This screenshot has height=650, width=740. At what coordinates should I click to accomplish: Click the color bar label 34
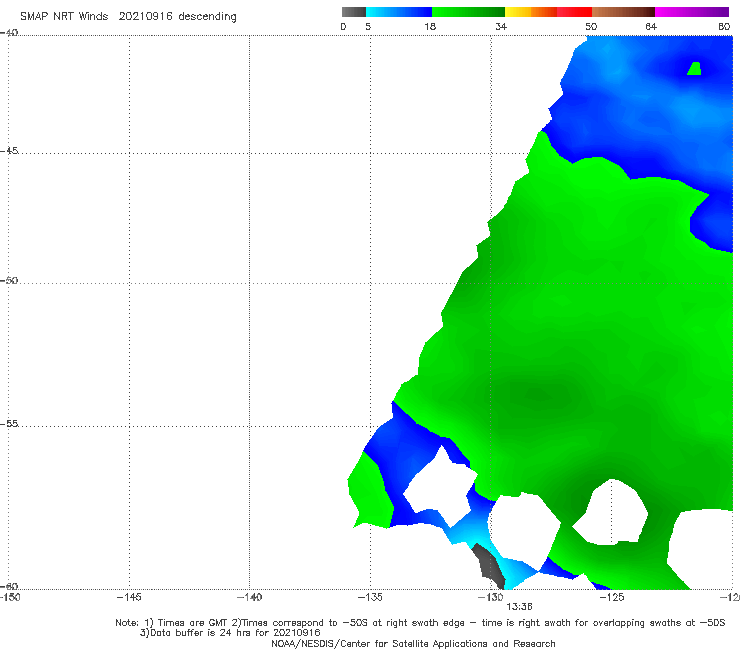[x=501, y=26]
